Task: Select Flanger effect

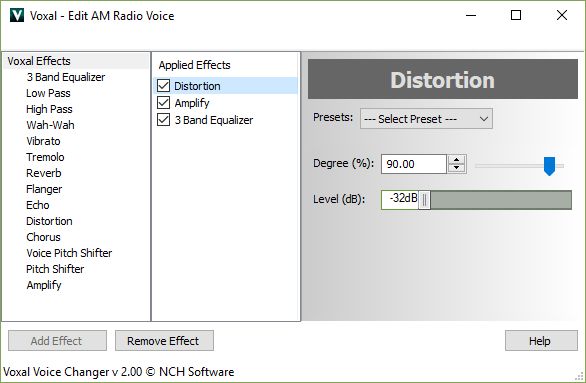Action: 44,189
